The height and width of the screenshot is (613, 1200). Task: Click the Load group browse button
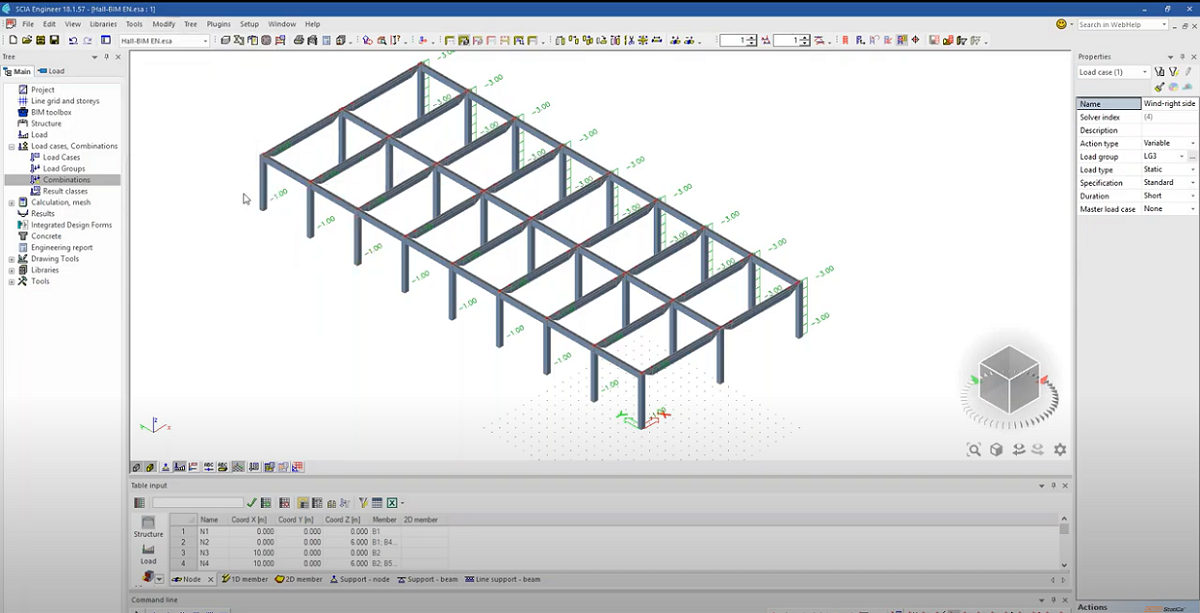(x=1192, y=157)
